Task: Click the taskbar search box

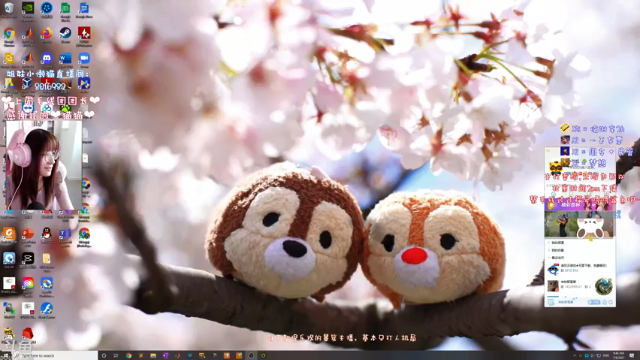Action: coord(56,356)
